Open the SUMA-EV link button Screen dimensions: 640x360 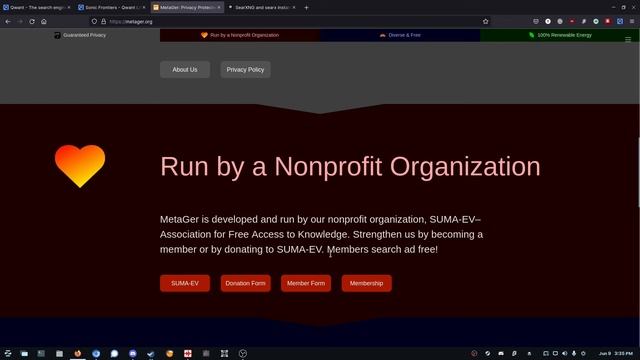click(x=185, y=283)
